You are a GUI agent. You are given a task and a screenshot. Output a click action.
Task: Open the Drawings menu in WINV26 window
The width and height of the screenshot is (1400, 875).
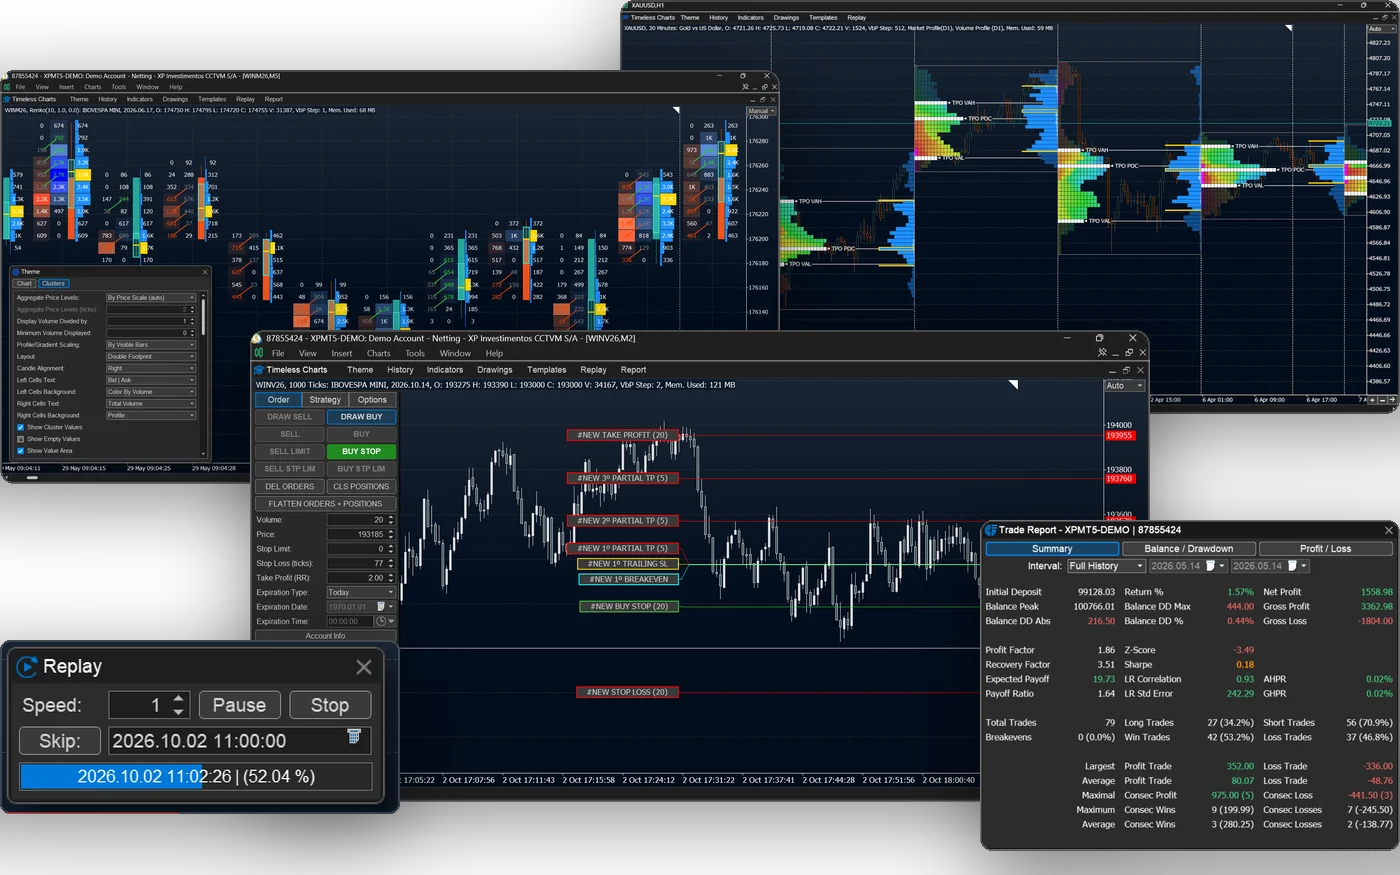coord(494,370)
